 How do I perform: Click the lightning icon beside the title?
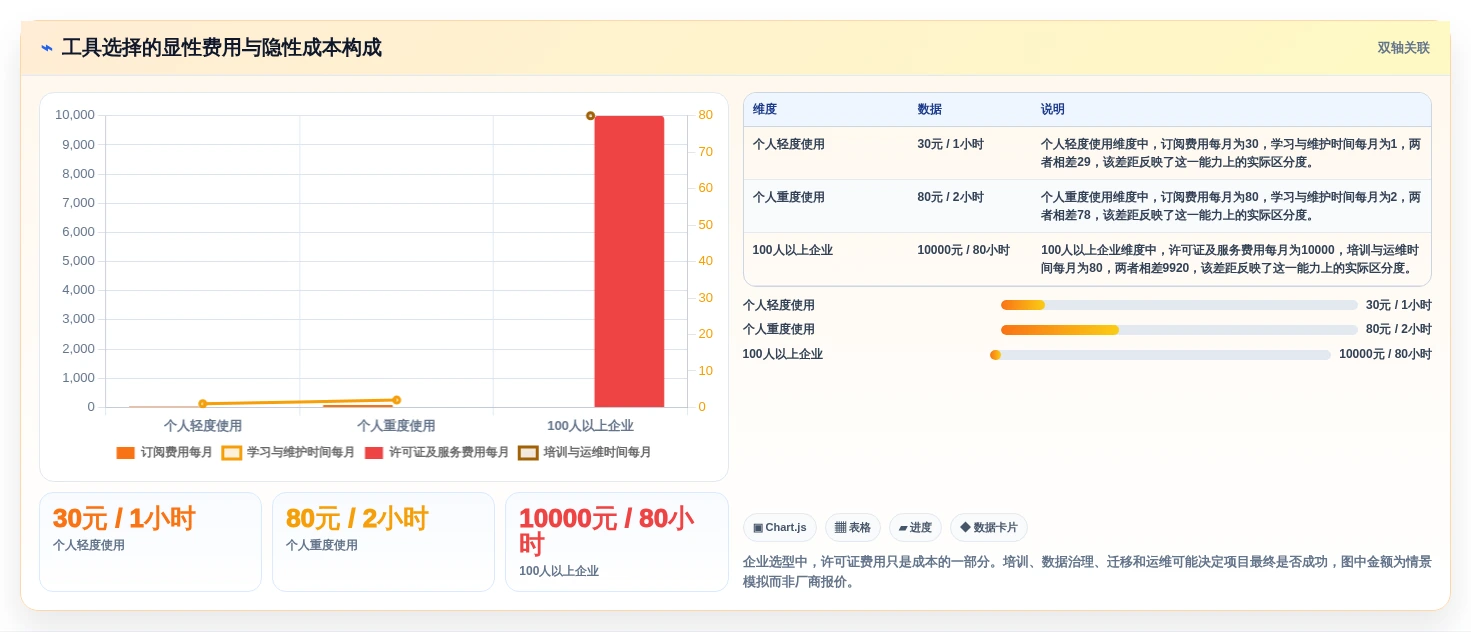47,48
